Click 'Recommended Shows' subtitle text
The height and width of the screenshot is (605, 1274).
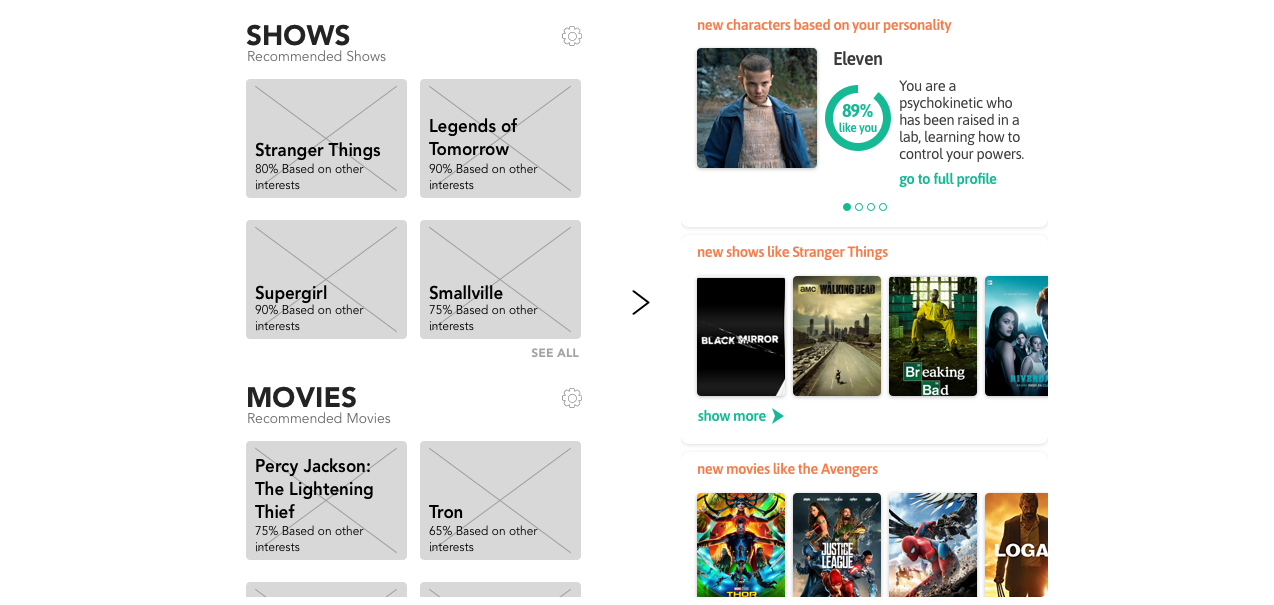pyautogui.click(x=316, y=57)
